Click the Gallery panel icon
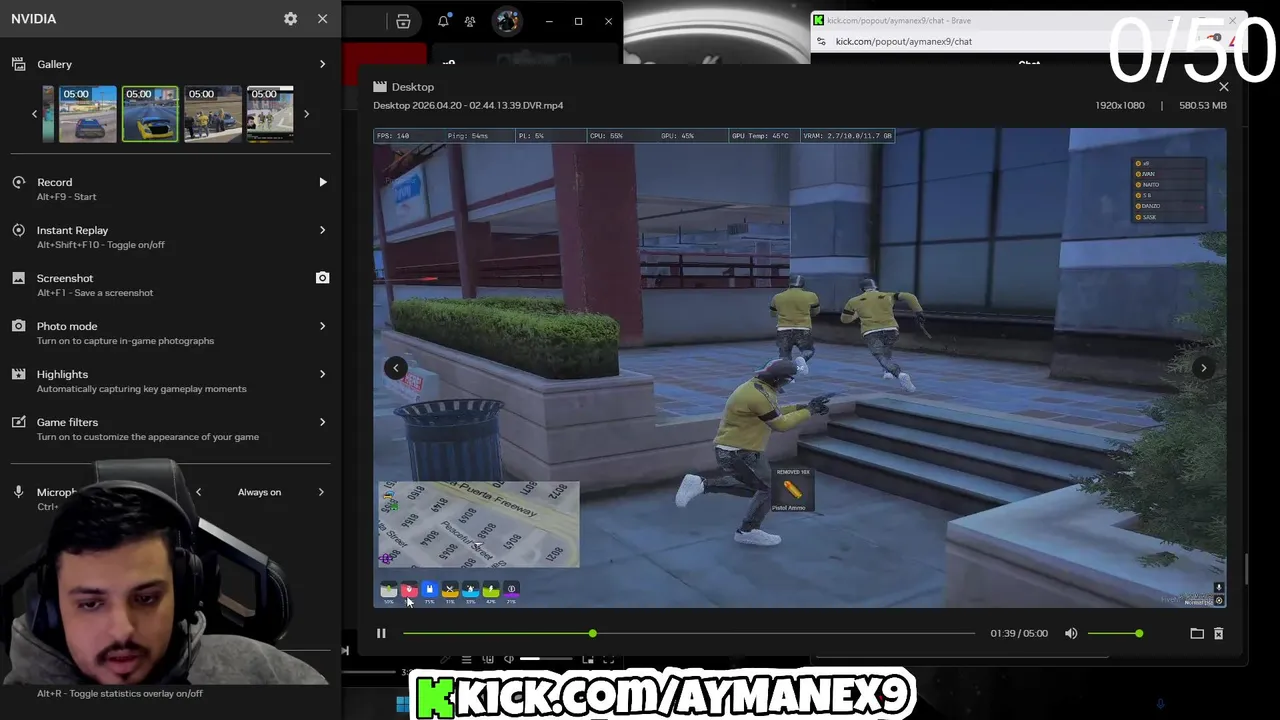This screenshot has height=720, width=1280. [18, 64]
